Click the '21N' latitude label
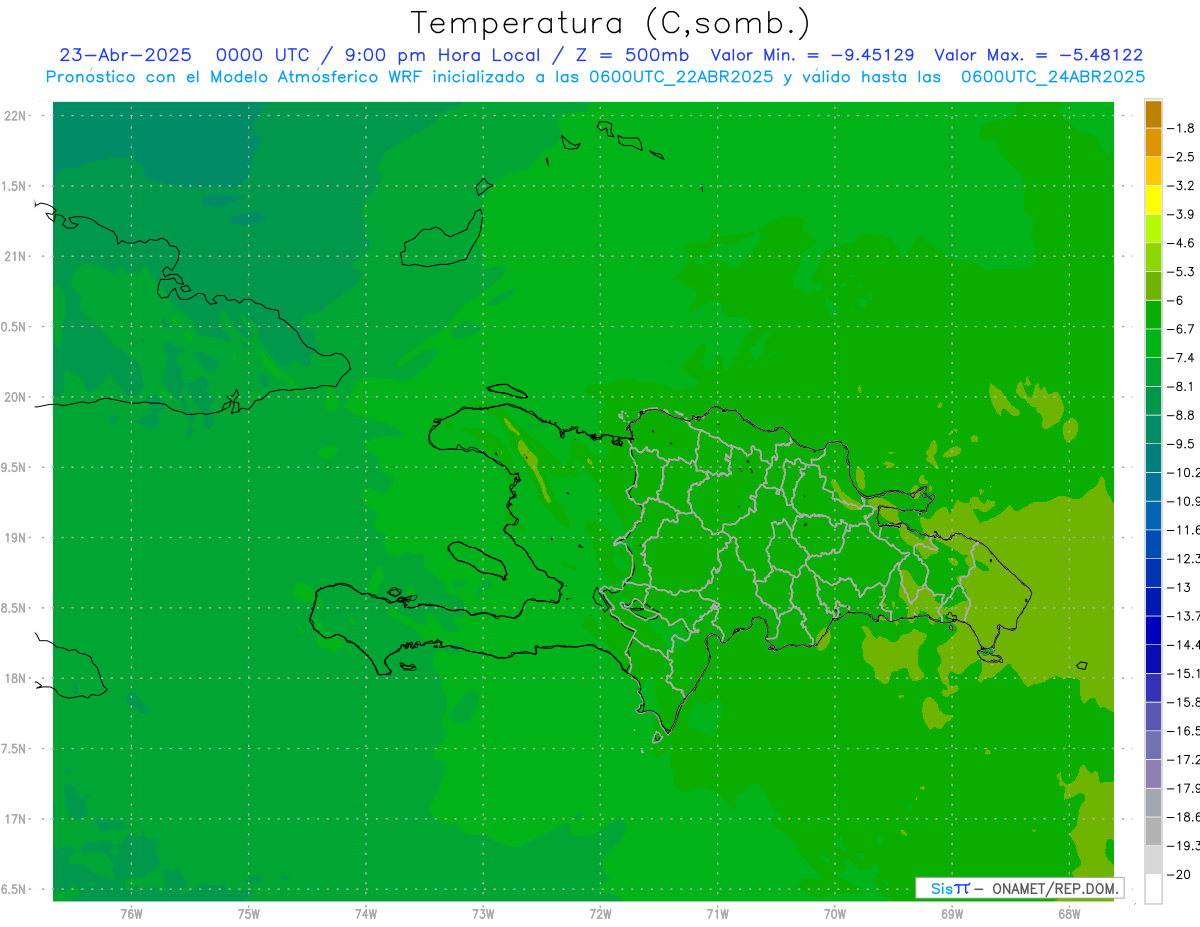Image resolution: width=1200 pixels, height=927 pixels. [17, 256]
